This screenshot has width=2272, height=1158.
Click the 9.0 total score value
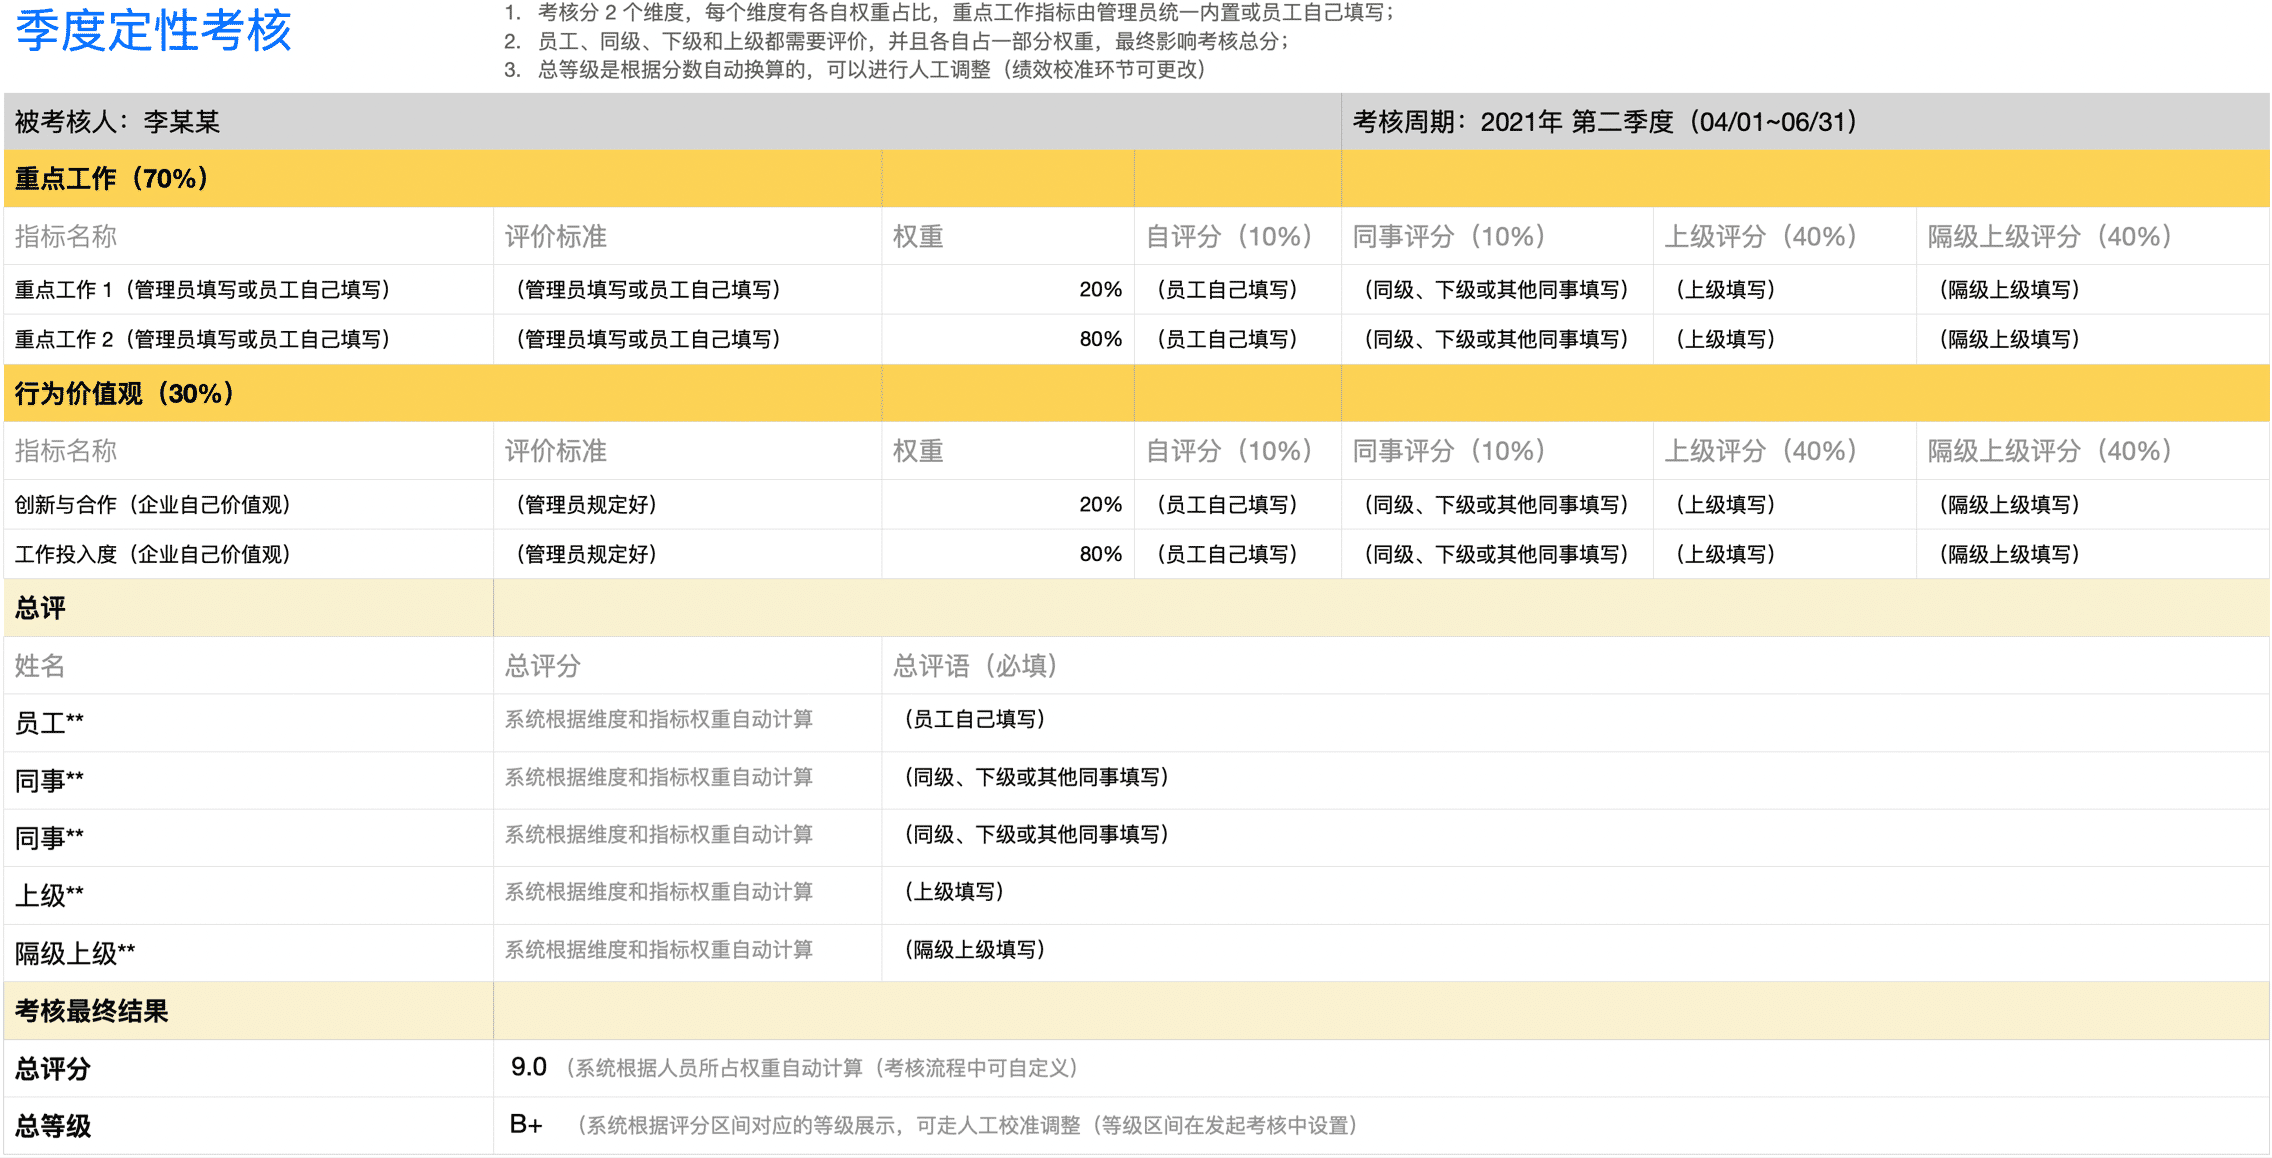[529, 1067]
